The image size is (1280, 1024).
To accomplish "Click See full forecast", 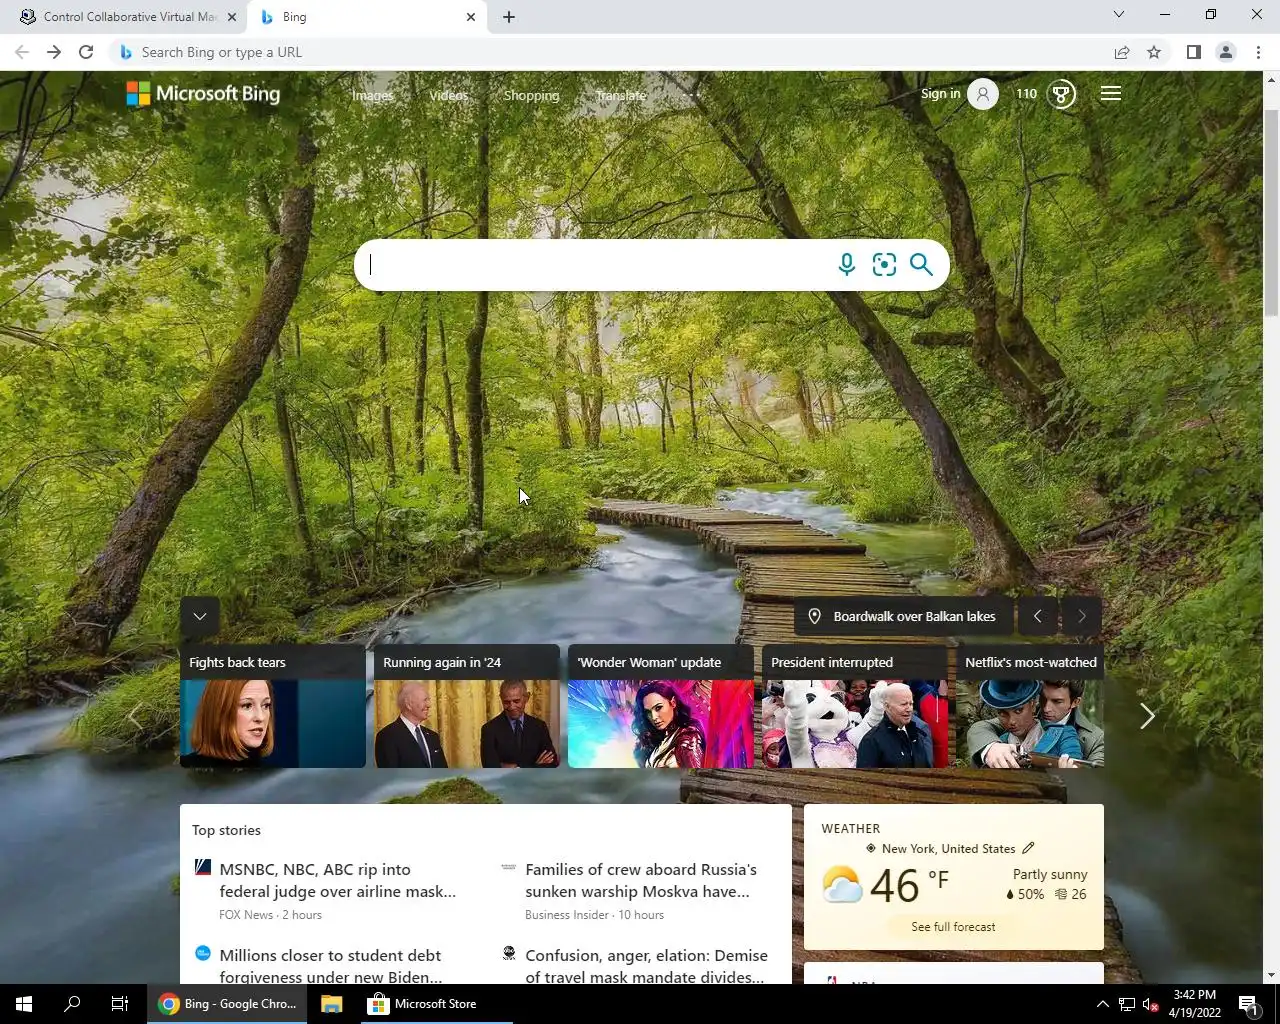I will point(953,927).
